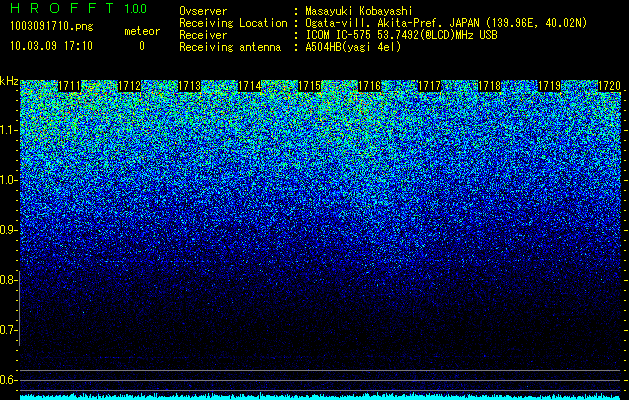
Task: Click the 1.0 frequency axis label
Action: (8, 180)
